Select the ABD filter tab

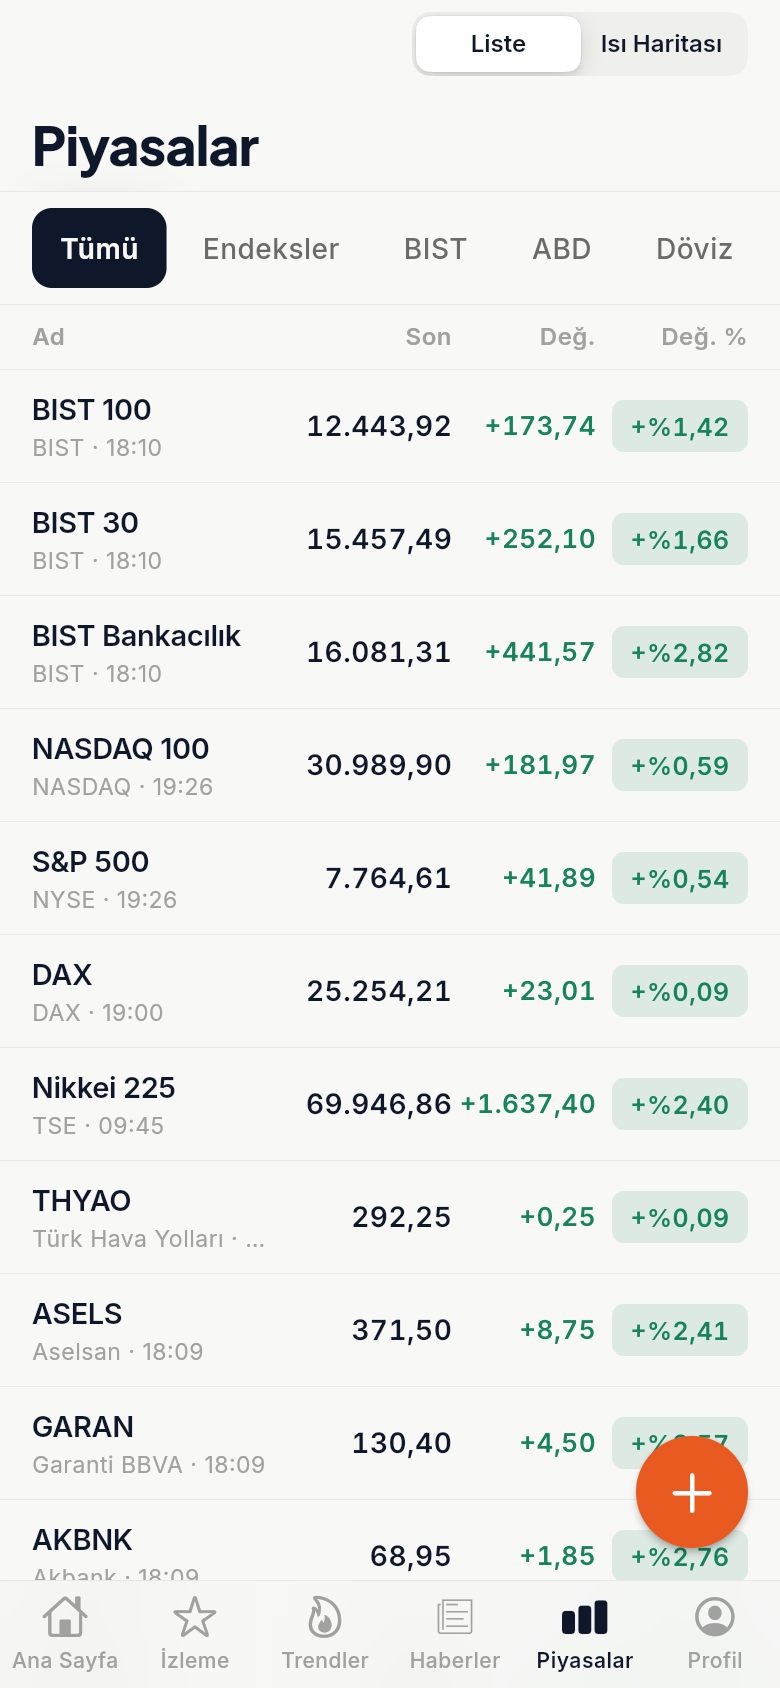pos(562,248)
